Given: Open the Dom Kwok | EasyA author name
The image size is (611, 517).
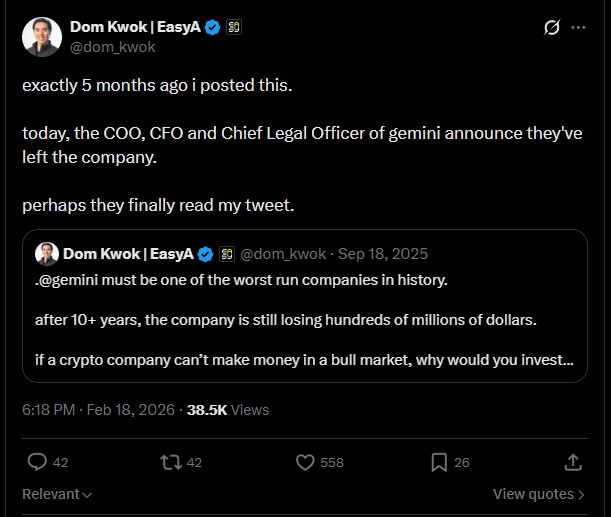Looking at the screenshot, I should click(134, 27).
